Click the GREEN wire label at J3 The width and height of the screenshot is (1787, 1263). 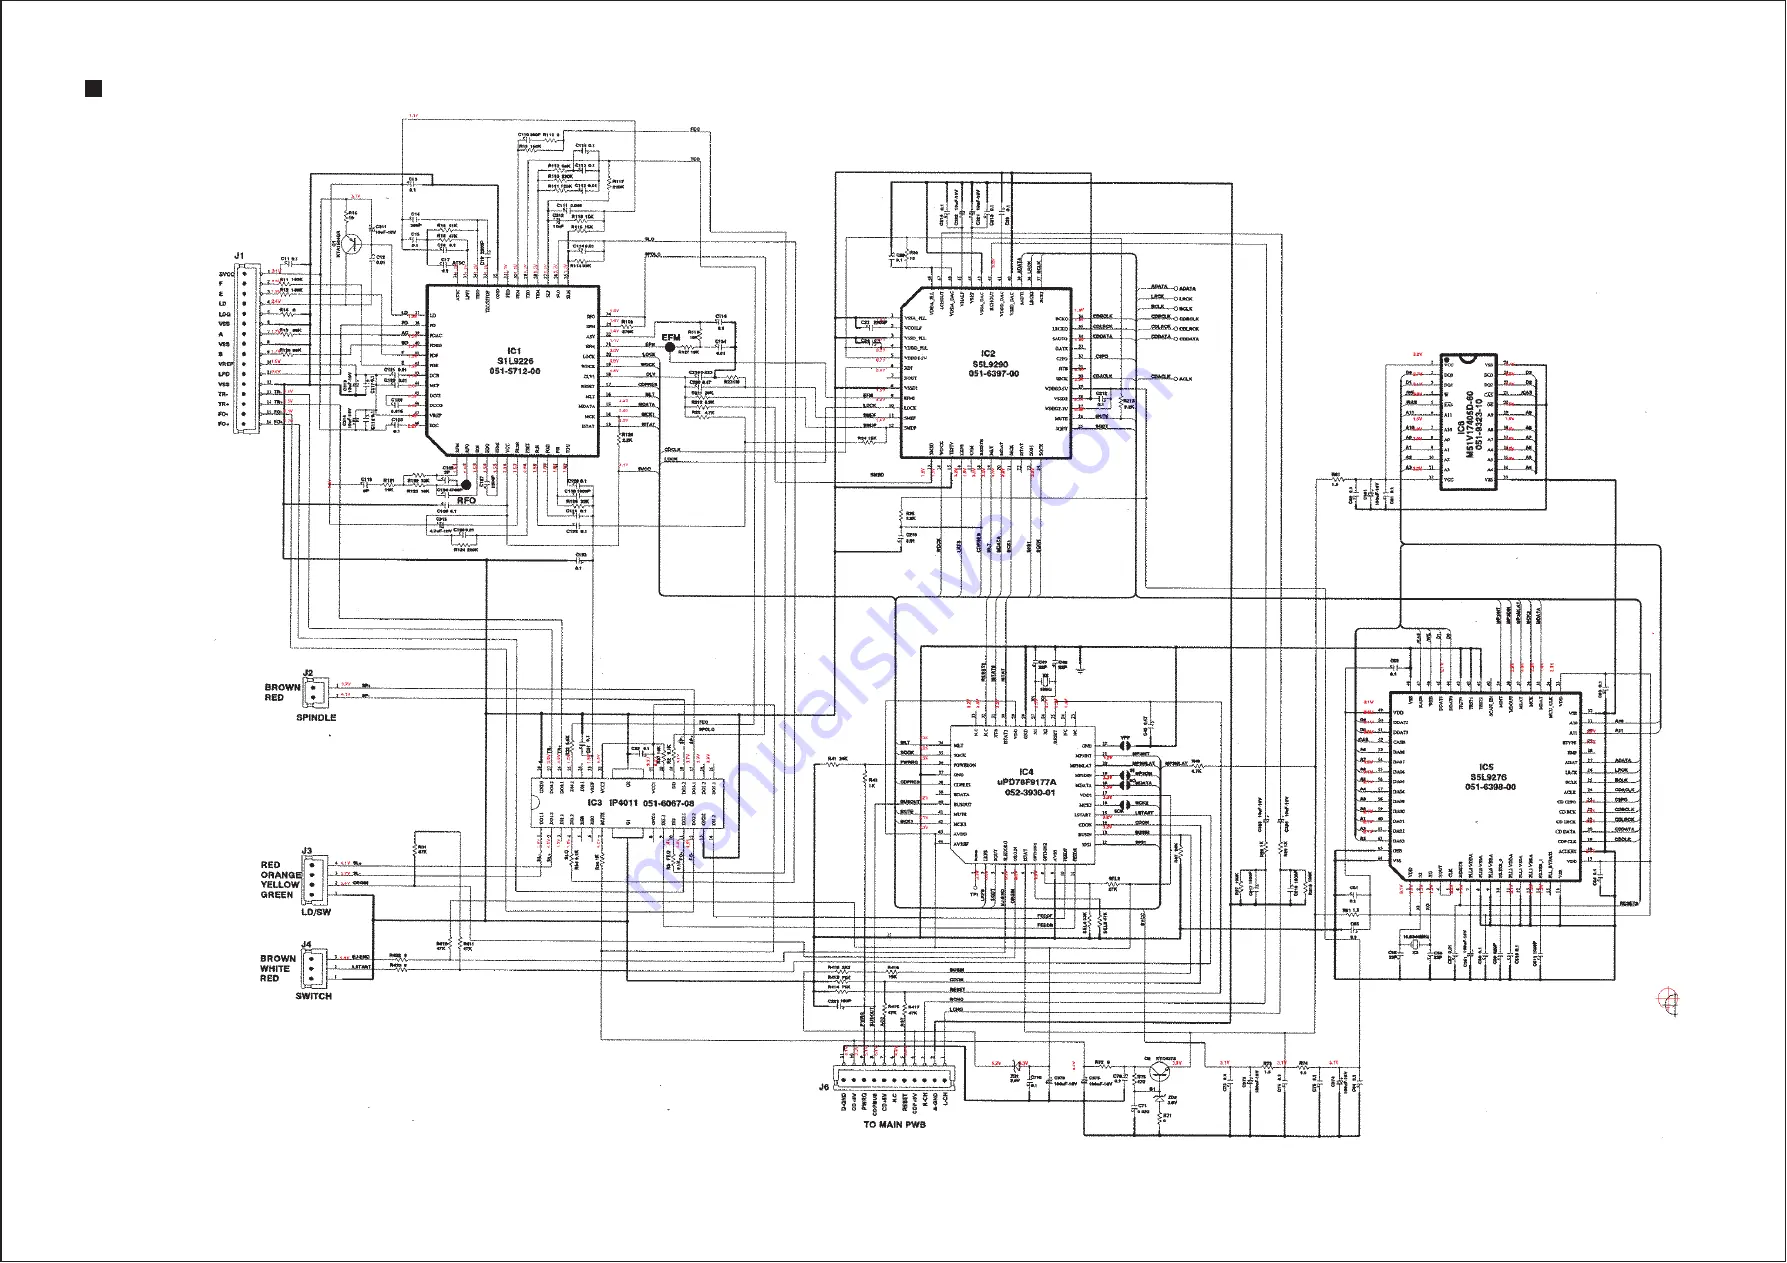click(277, 895)
